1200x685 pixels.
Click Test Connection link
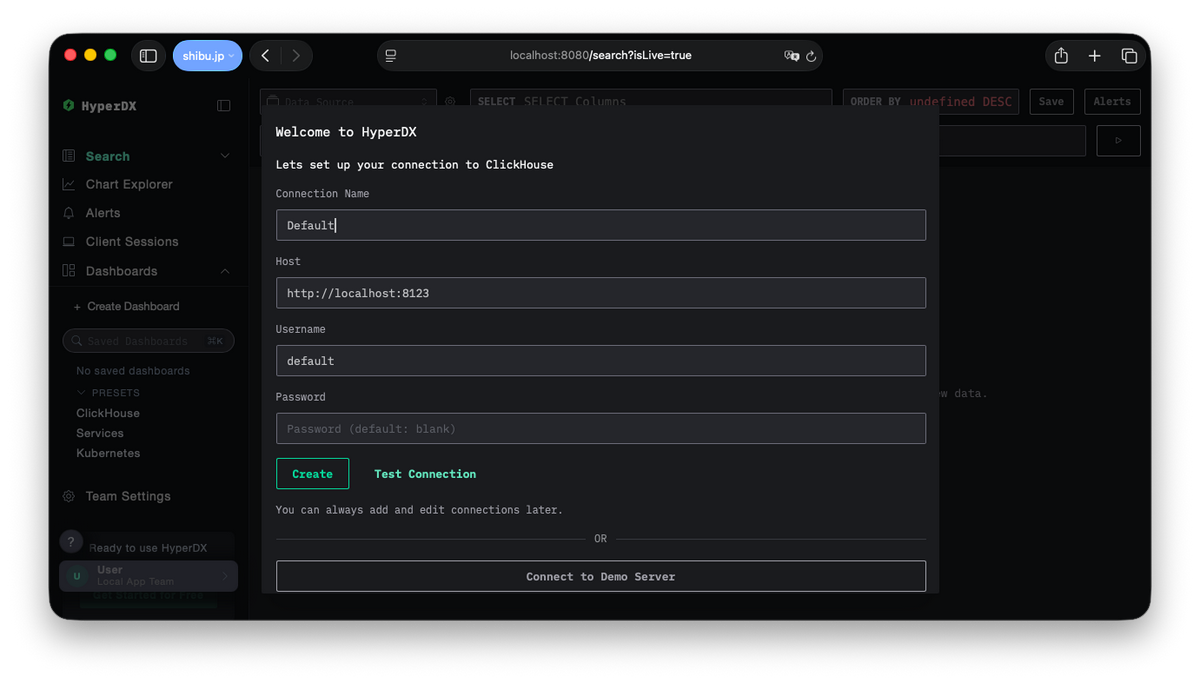[x=425, y=474]
